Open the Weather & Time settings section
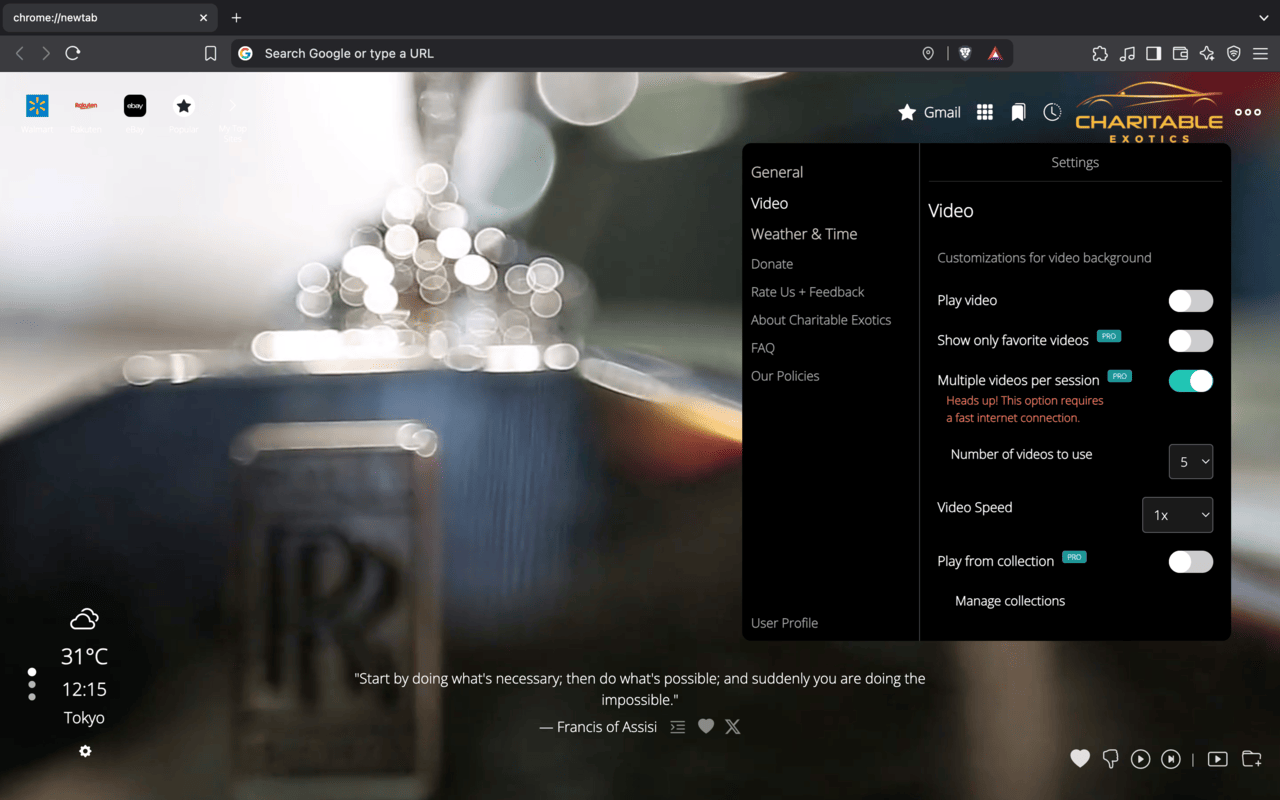 tap(804, 234)
